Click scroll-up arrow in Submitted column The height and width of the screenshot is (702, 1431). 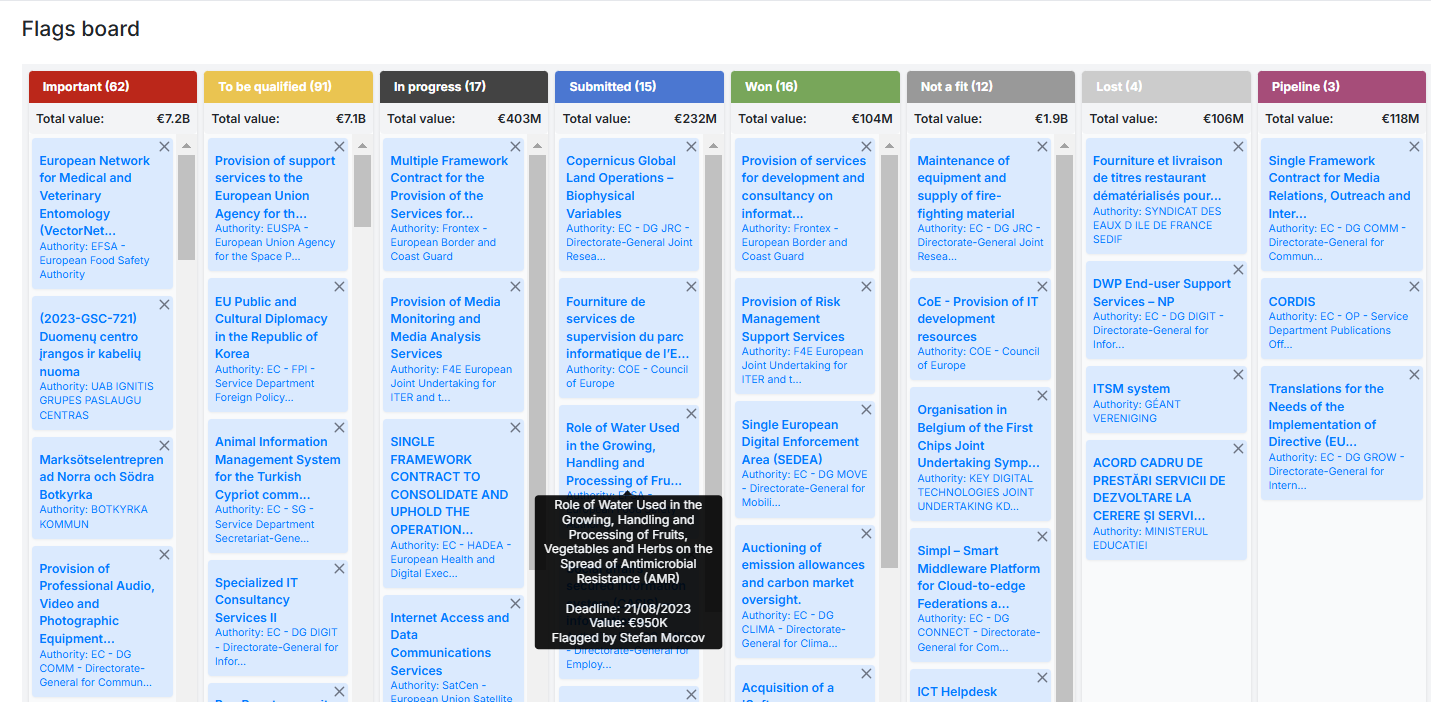(x=713, y=146)
